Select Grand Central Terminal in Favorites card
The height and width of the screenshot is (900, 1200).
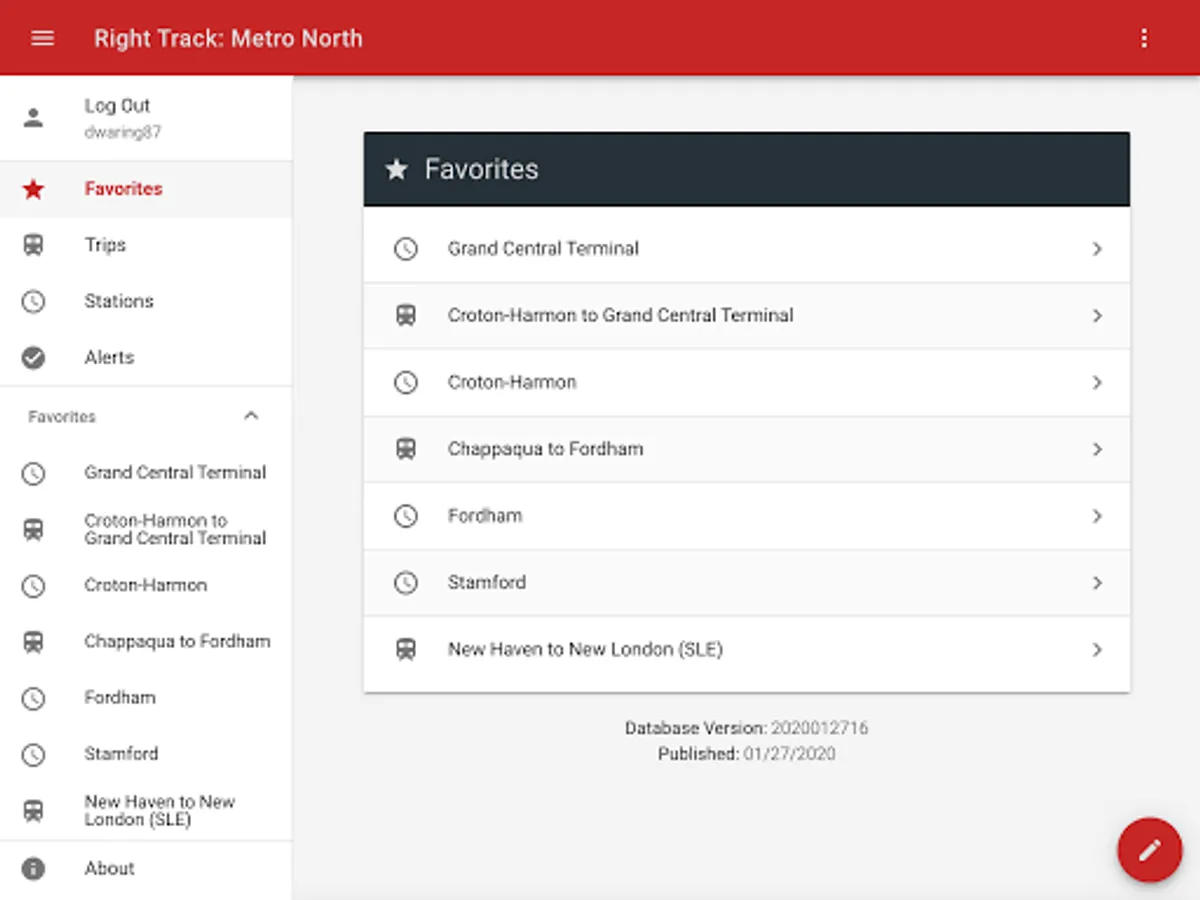[x=746, y=249]
